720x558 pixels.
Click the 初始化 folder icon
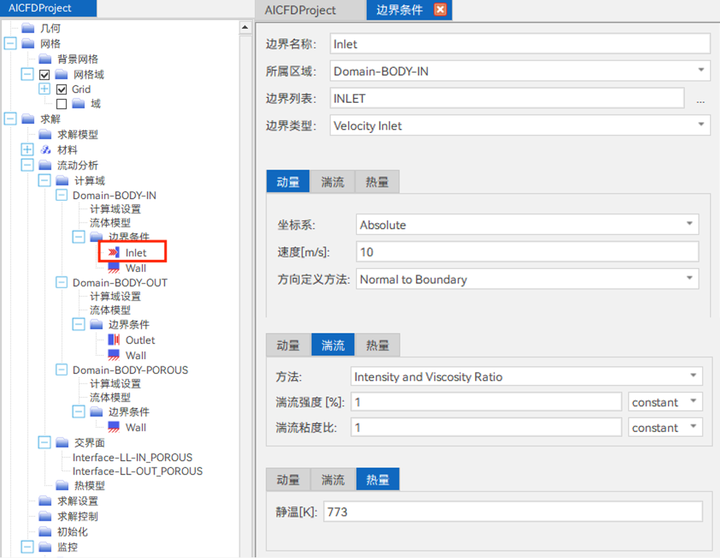click(45, 531)
